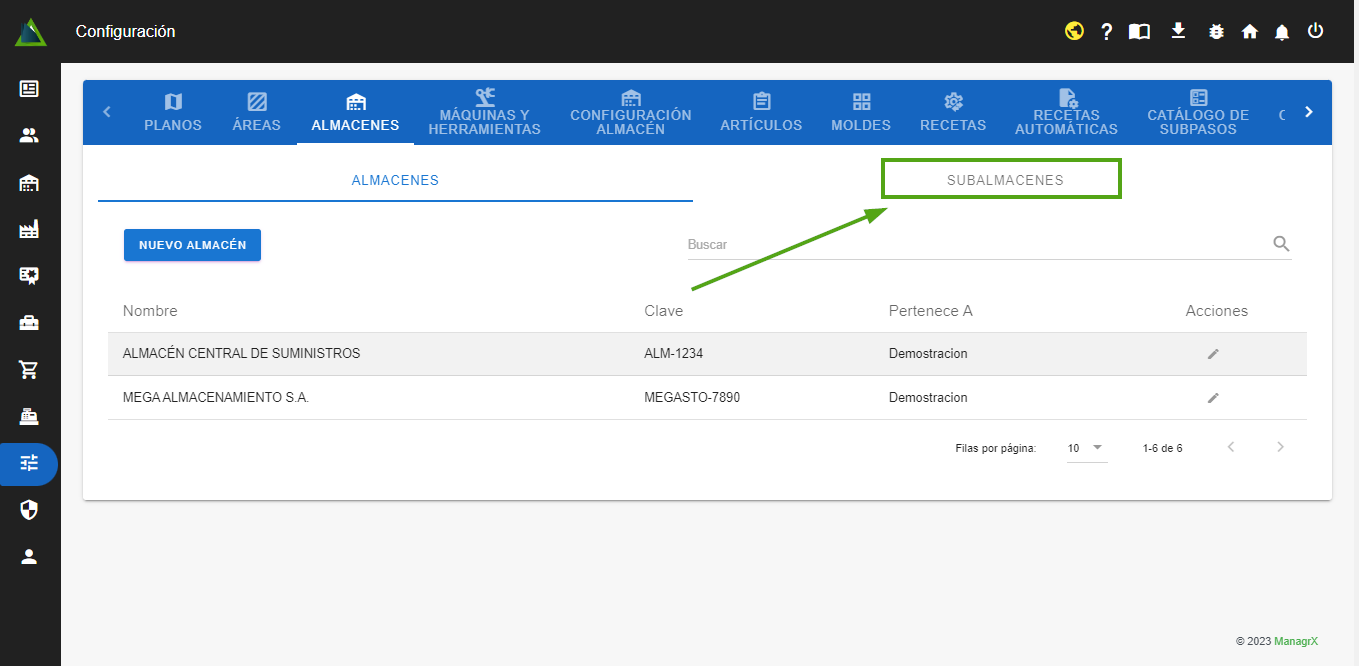
Task: Open the MÁQUINAS Y HERRAMIENTAS tab
Action: tap(484, 112)
